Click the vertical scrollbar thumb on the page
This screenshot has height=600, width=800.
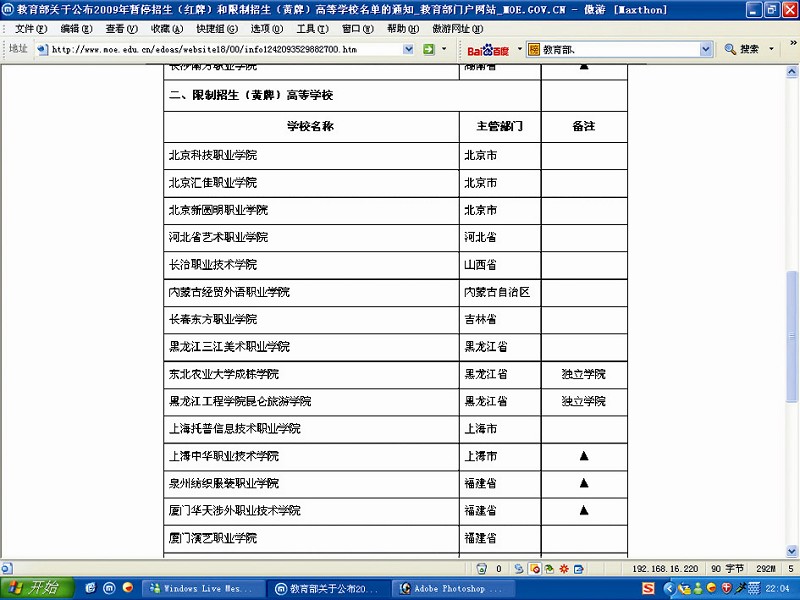click(x=792, y=350)
